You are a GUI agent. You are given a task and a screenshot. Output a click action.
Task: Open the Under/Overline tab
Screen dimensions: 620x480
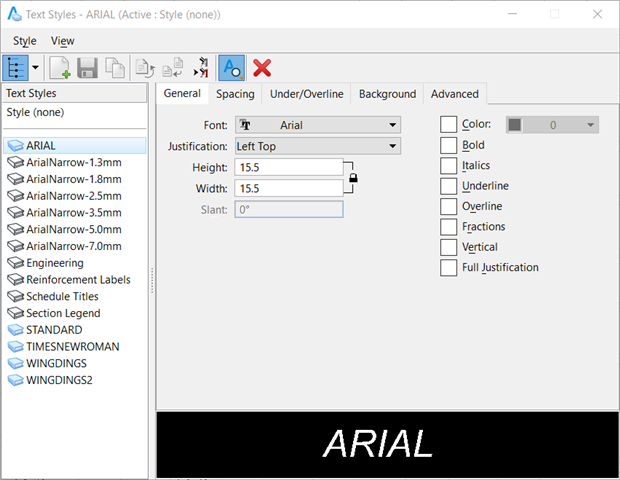click(306, 94)
